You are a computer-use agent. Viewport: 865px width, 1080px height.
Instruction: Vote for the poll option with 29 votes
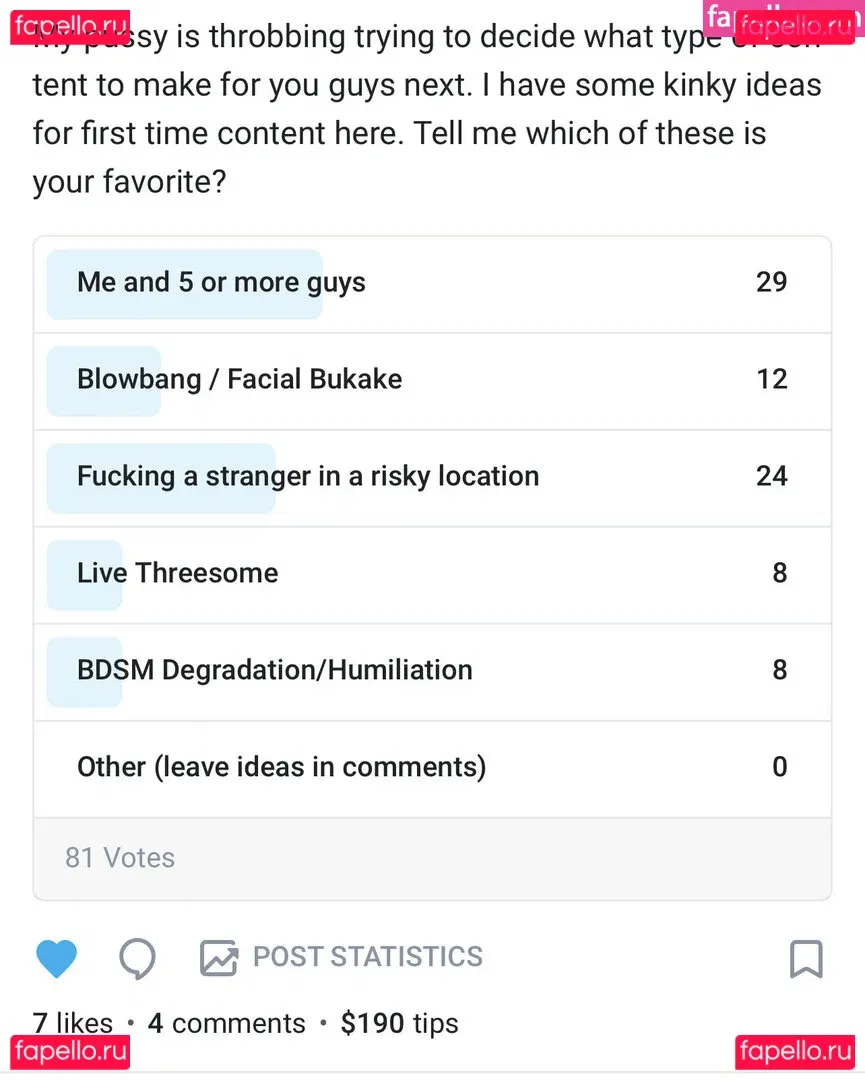[x=432, y=283]
